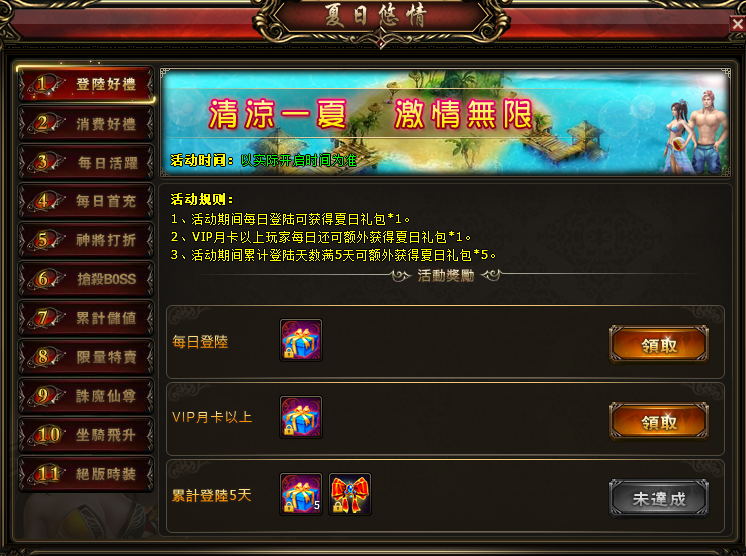Switch to the 絕版時裝 tab
Screen dimensions: 746x556
pyautogui.click(x=86, y=474)
